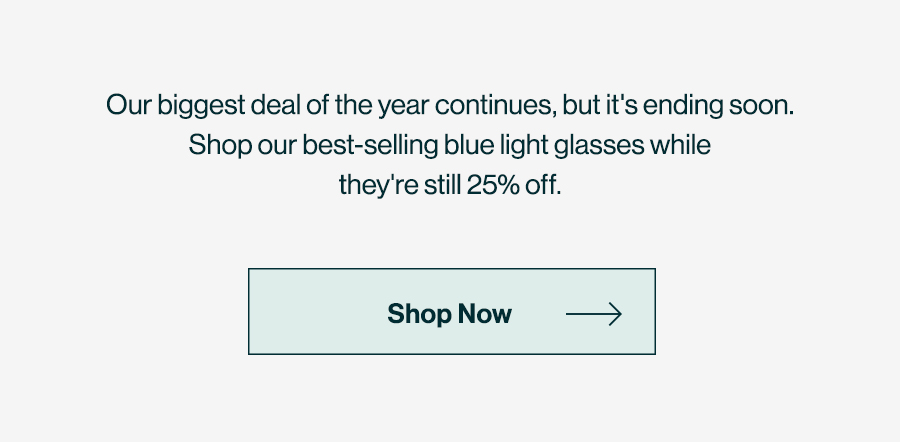
Task: Click the word "glasses" in second line
Action: pos(599,146)
